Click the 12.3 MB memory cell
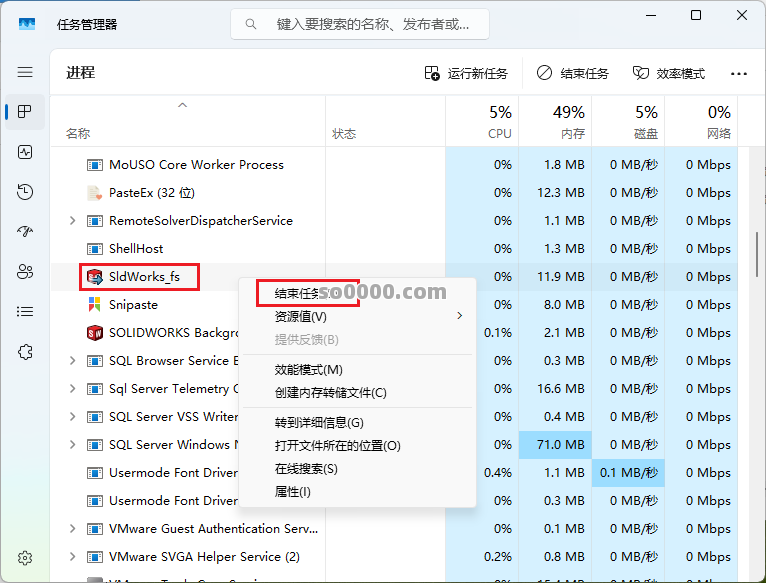The width and height of the screenshot is (766, 583). pyautogui.click(x=555, y=193)
